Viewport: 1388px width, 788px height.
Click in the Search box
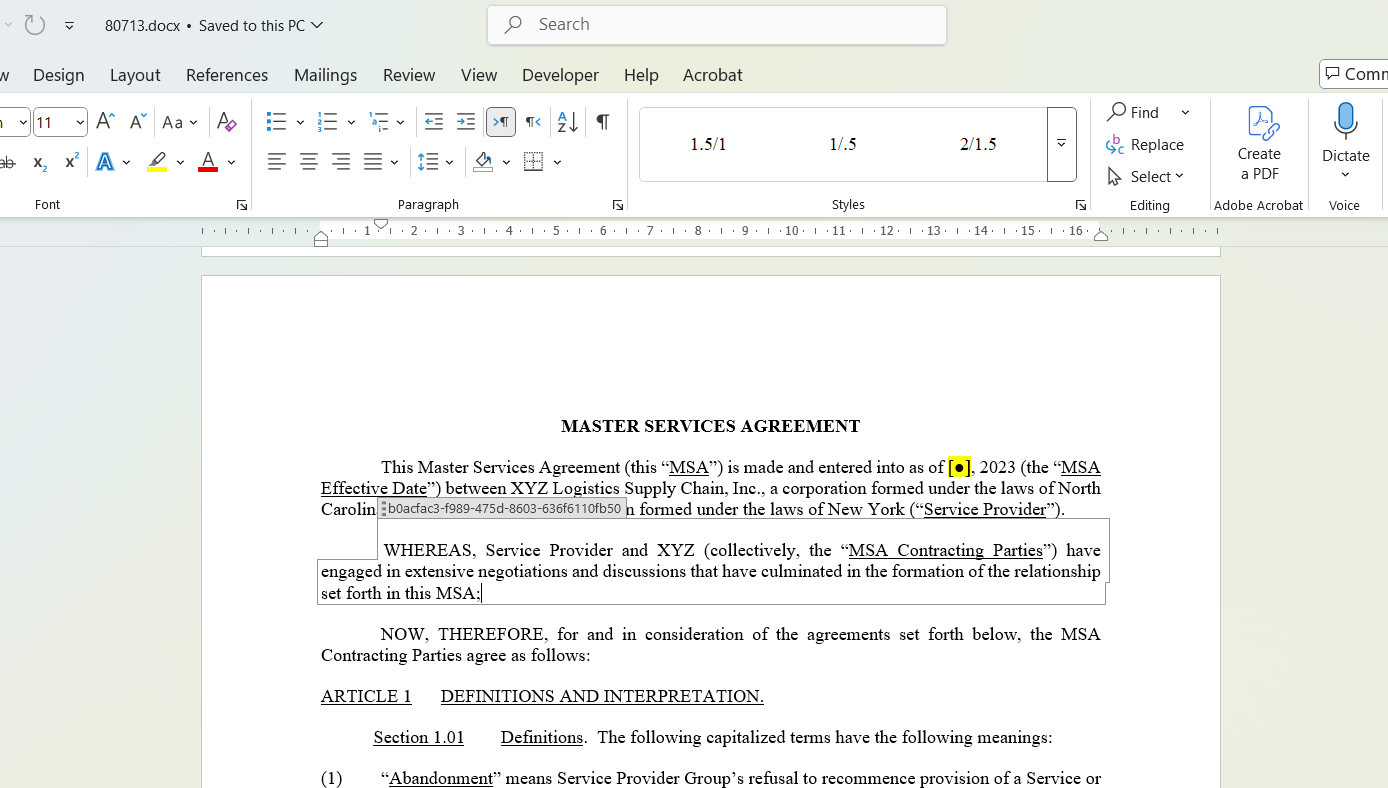tap(717, 25)
